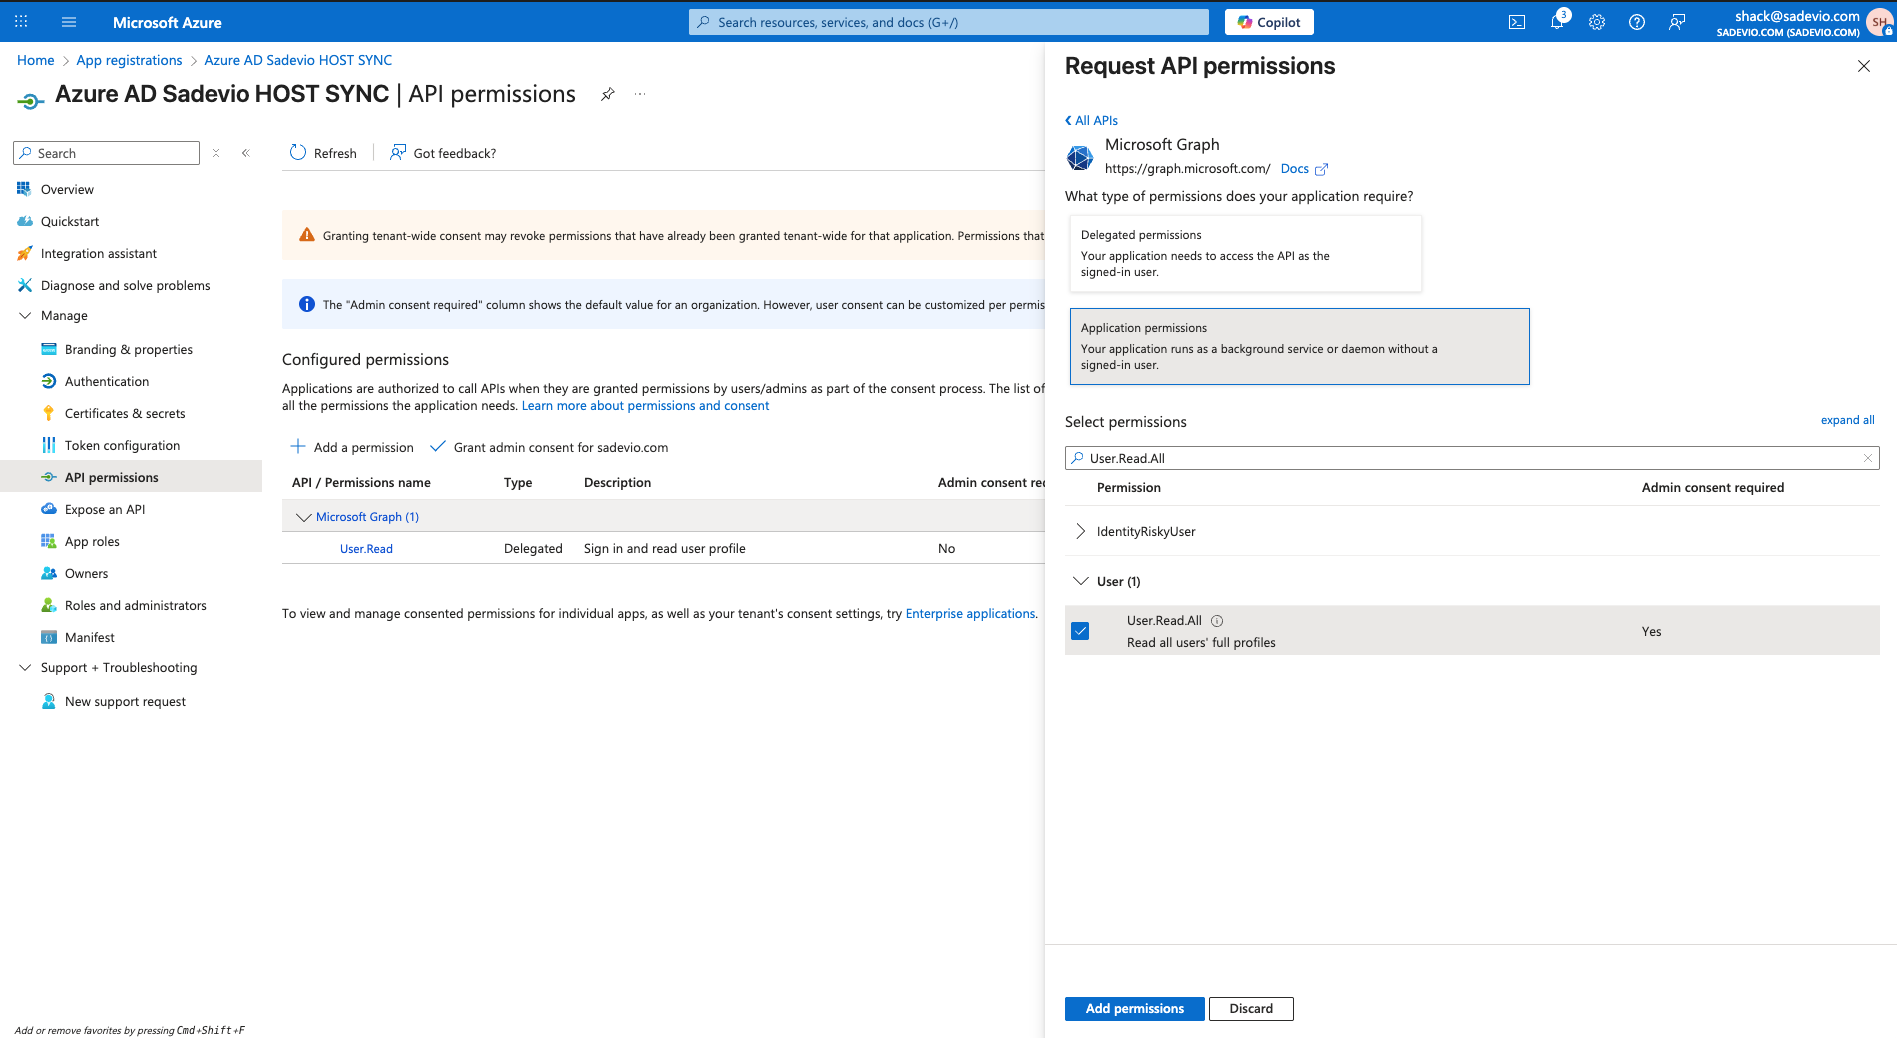Click the Refresh icon in toolbar
This screenshot has width=1897, height=1038.
click(298, 153)
